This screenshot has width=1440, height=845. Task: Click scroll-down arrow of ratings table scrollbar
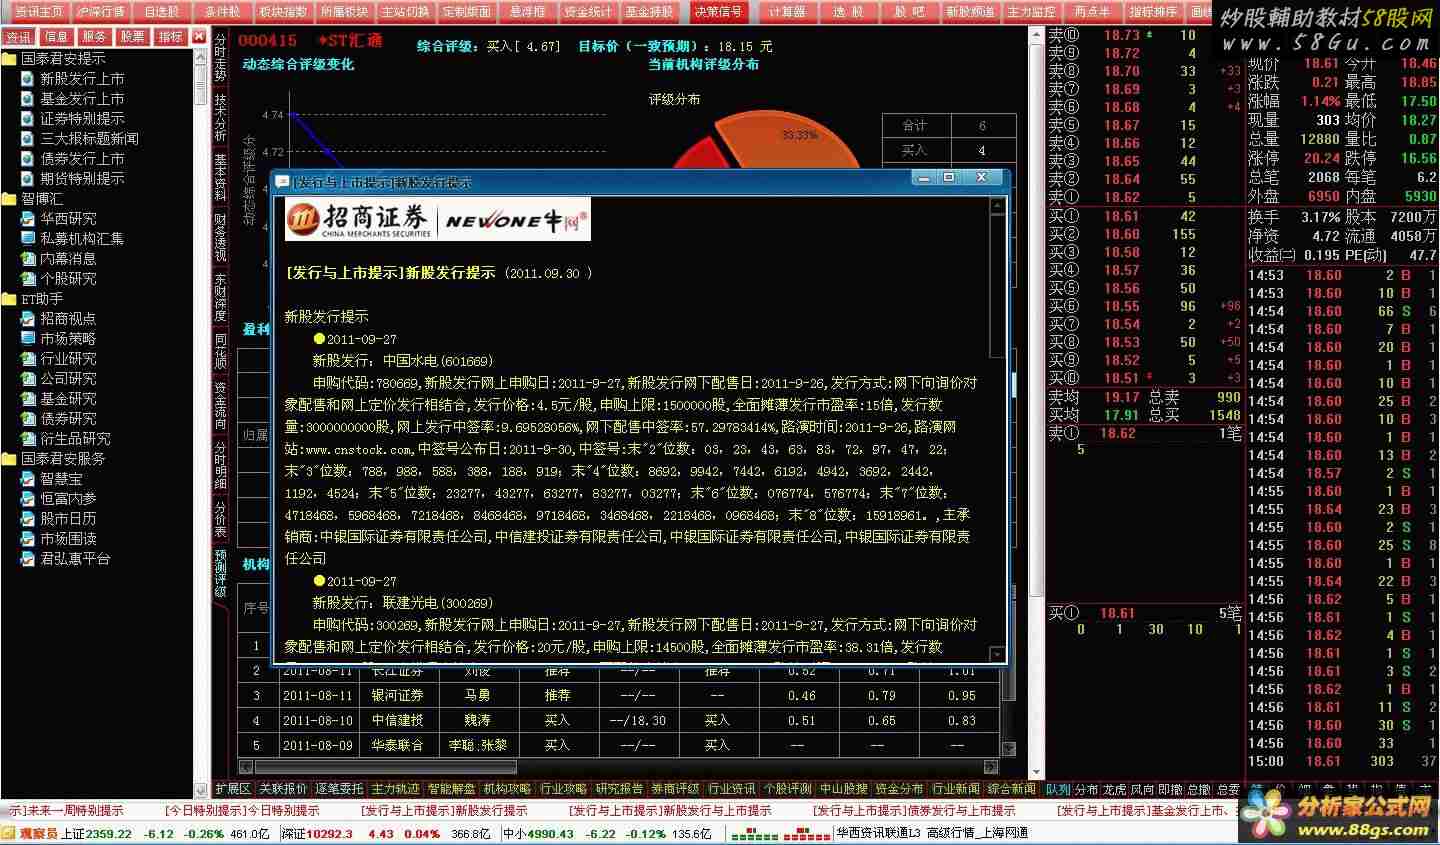click(x=1008, y=748)
